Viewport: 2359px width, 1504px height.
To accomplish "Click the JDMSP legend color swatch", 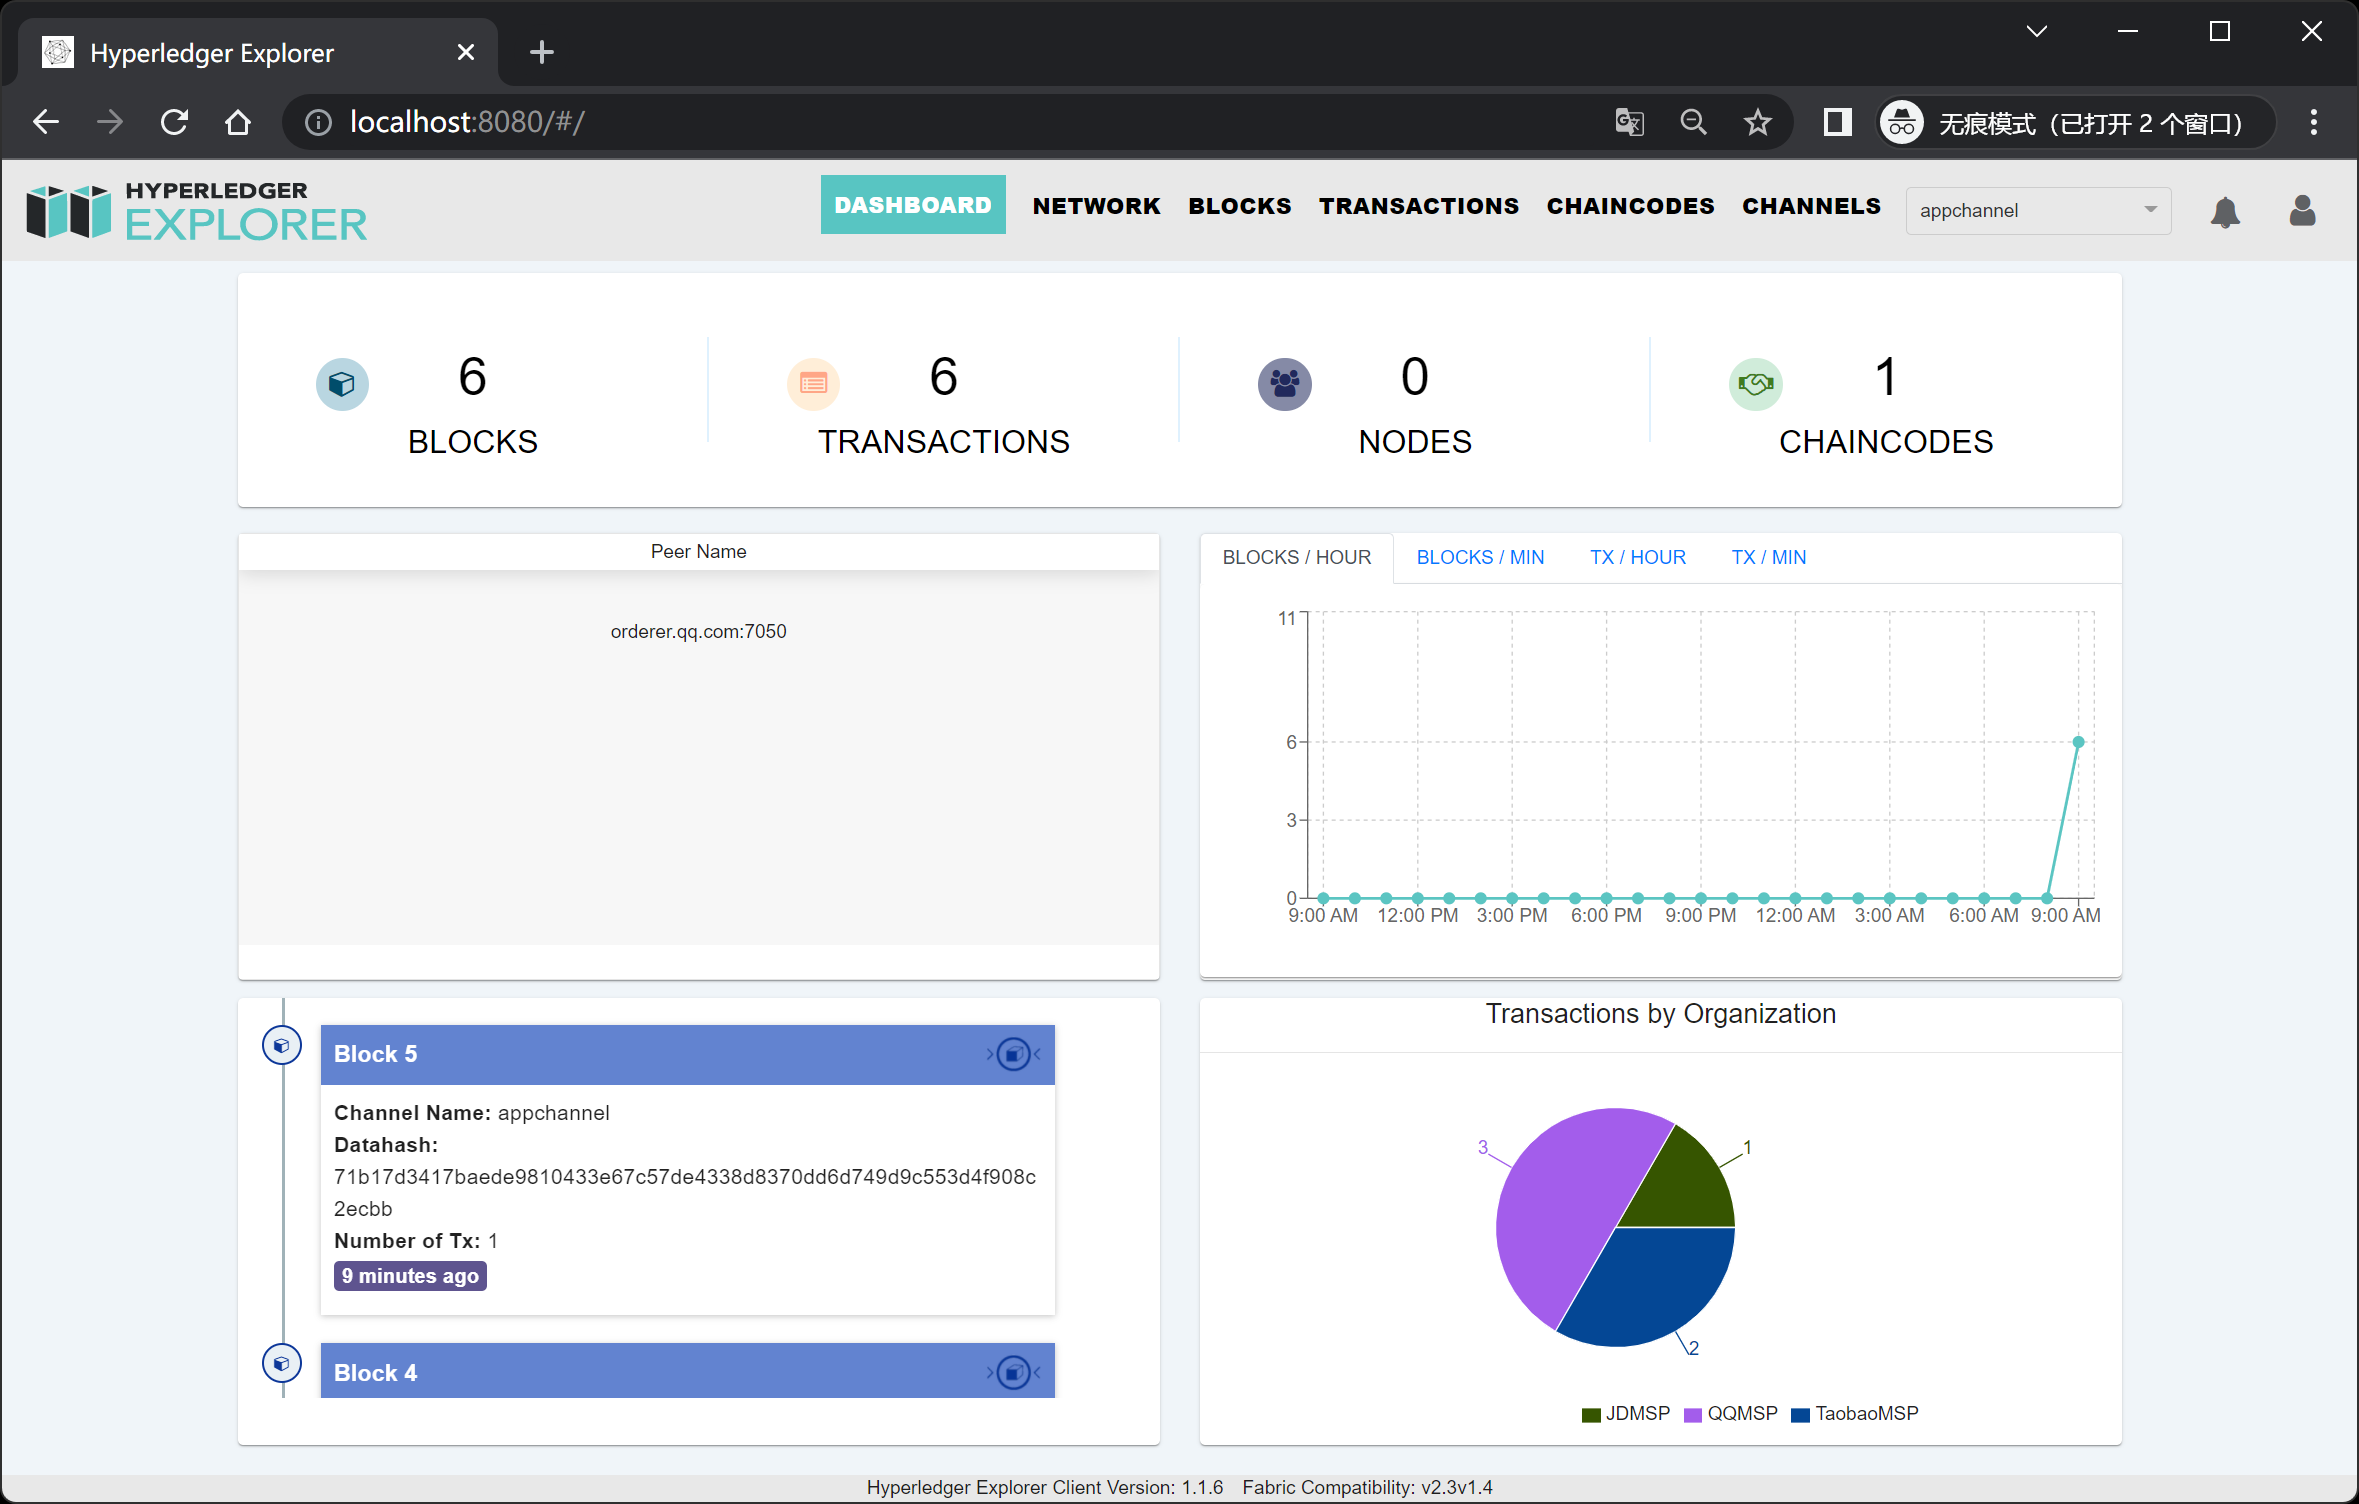I will pyautogui.click(x=1591, y=1415).
